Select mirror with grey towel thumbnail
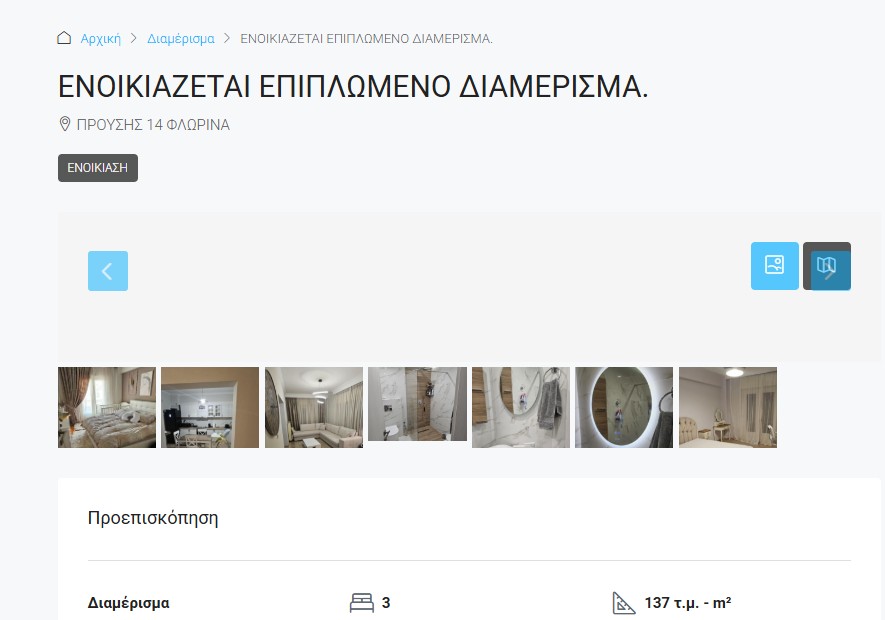 pyautogui.click(x=521, y=407)
